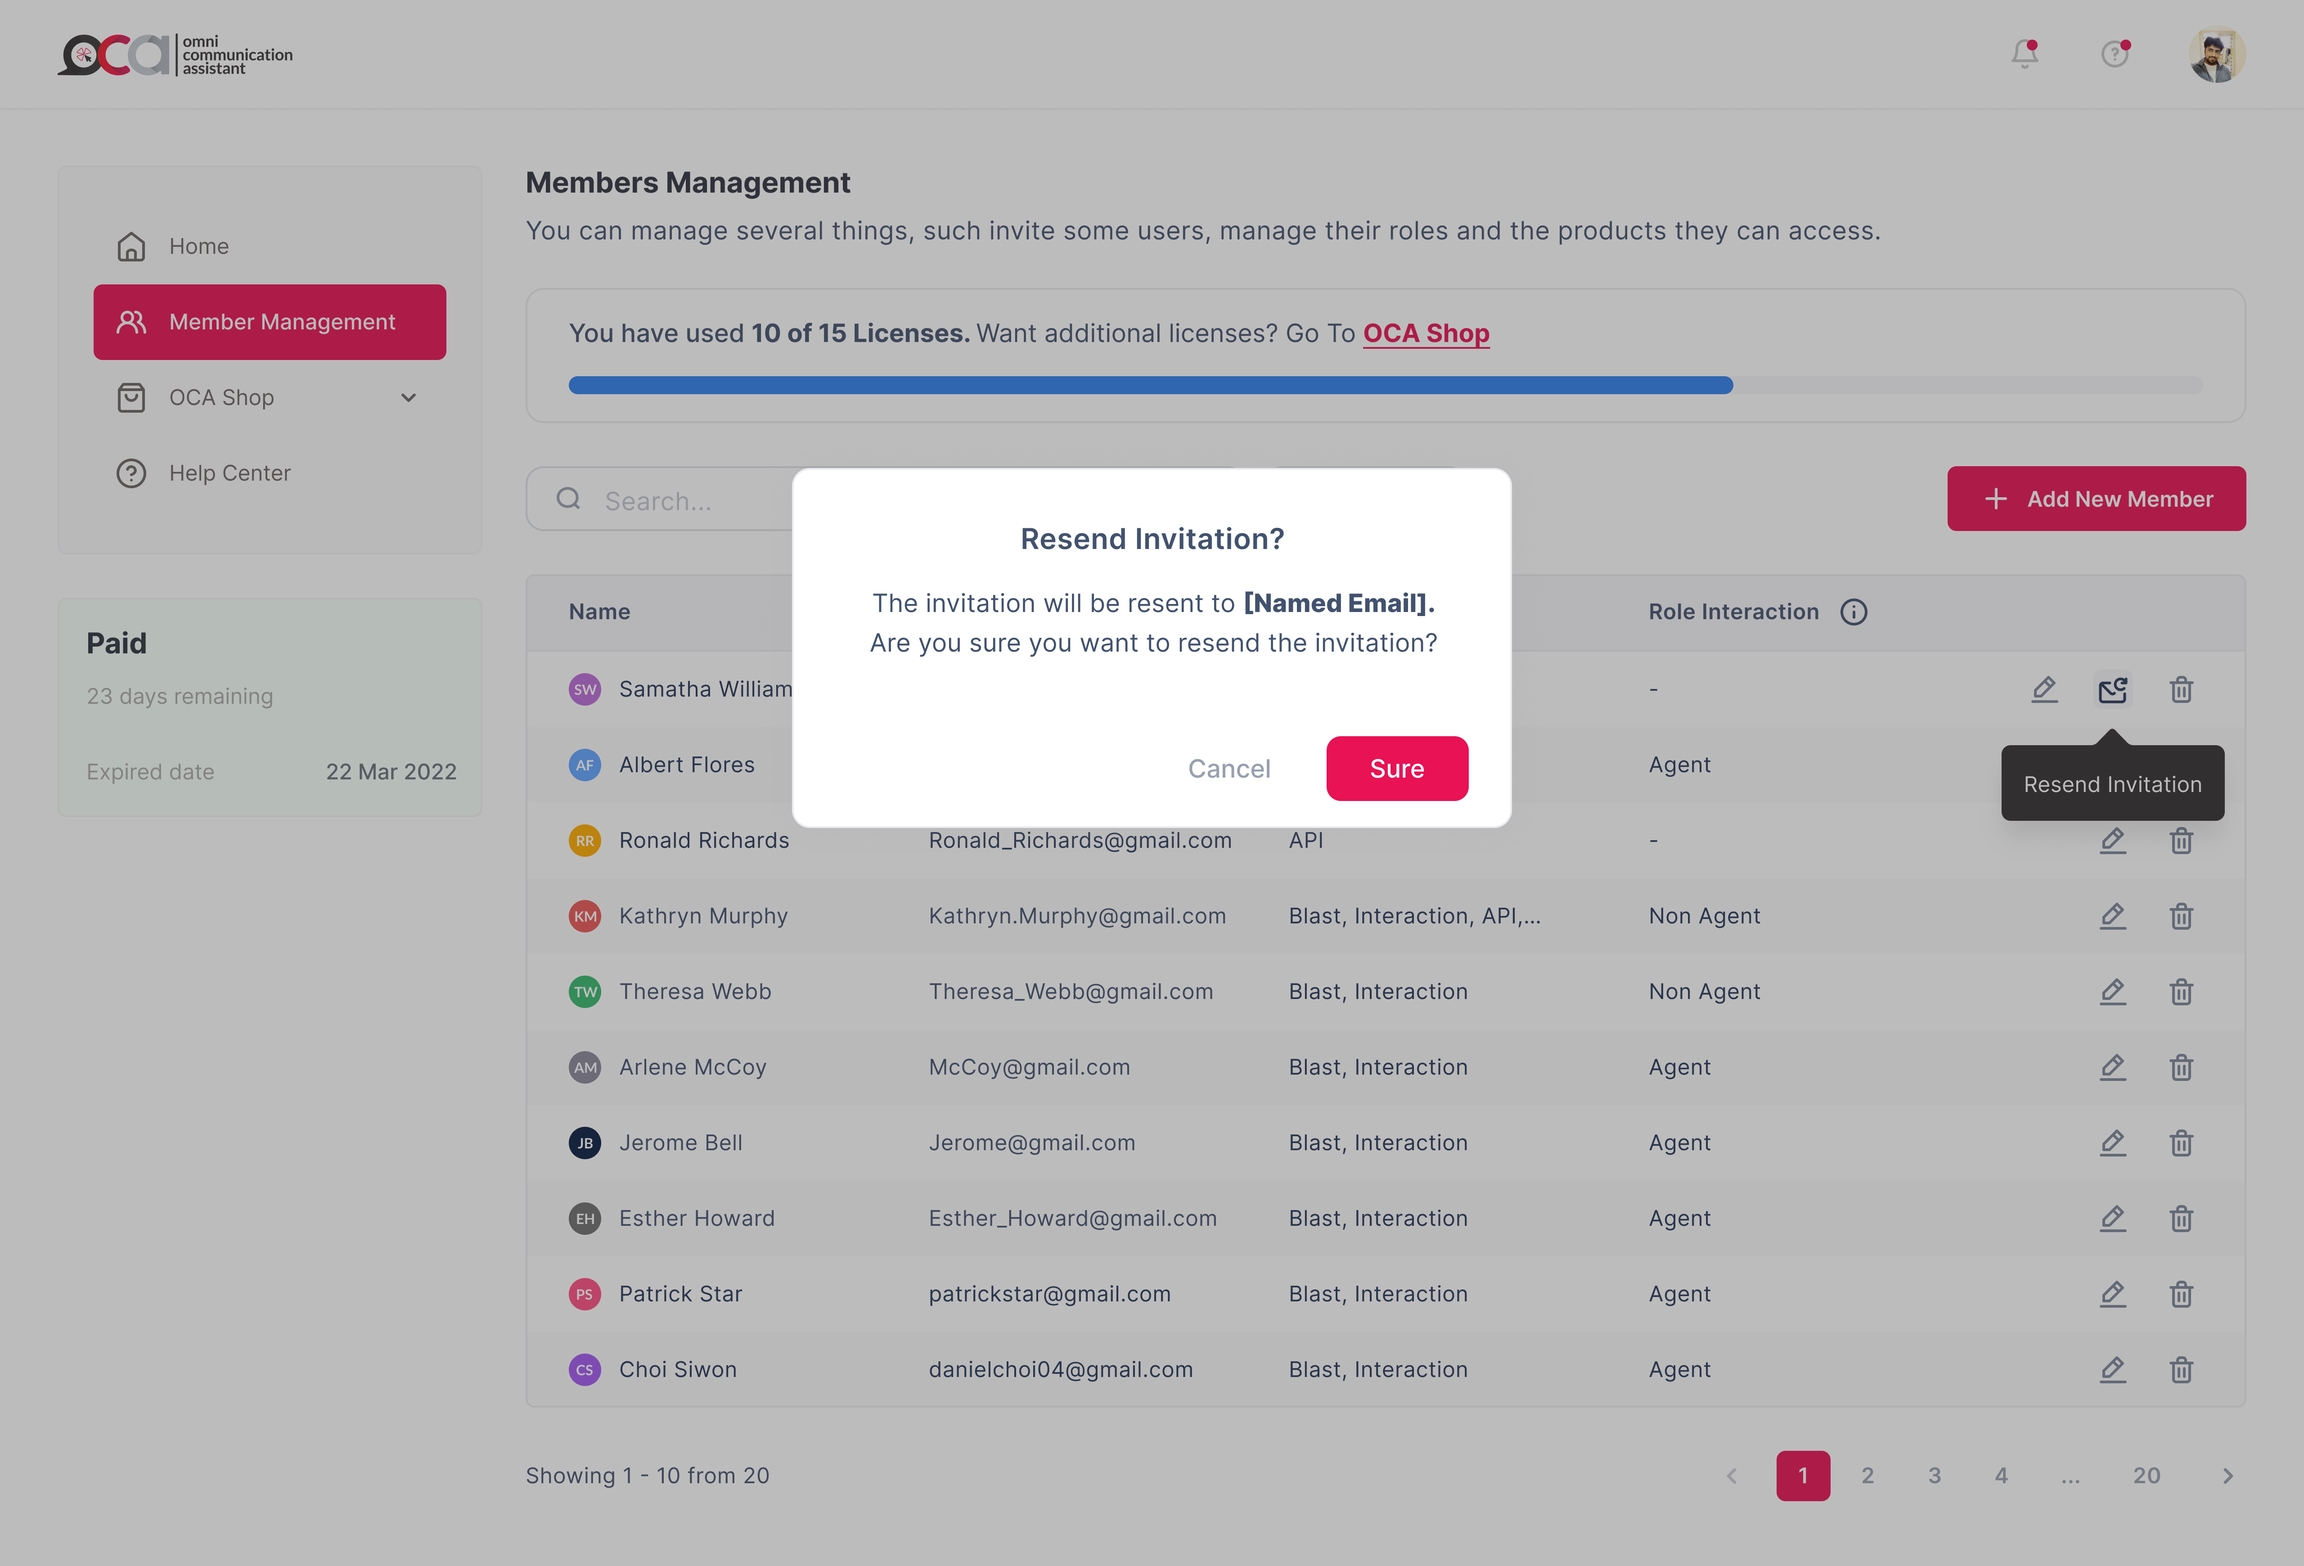
Task: Click the Role Interaction info icon
Action: (x=1853, y=612)
